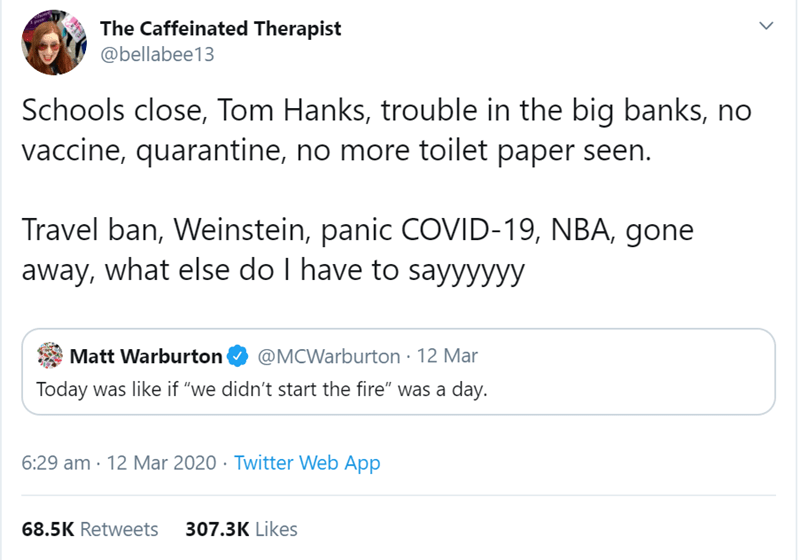Image resolution: width=800 pixels, height=560 pixels.
Task: Open the Twitter Web App link
Action: pos(307,463)
